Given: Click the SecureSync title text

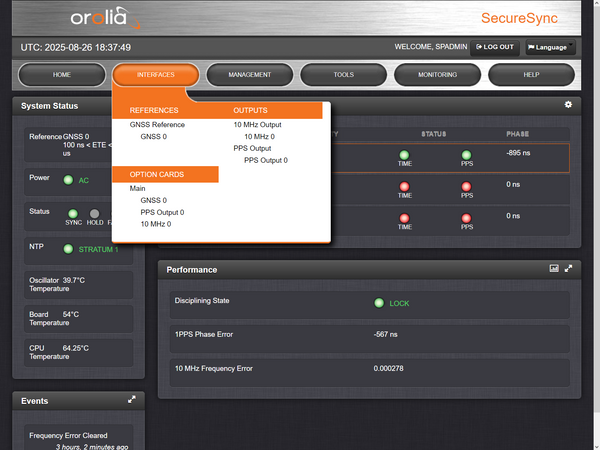Looking at the screenshot, I should [519, 18].
